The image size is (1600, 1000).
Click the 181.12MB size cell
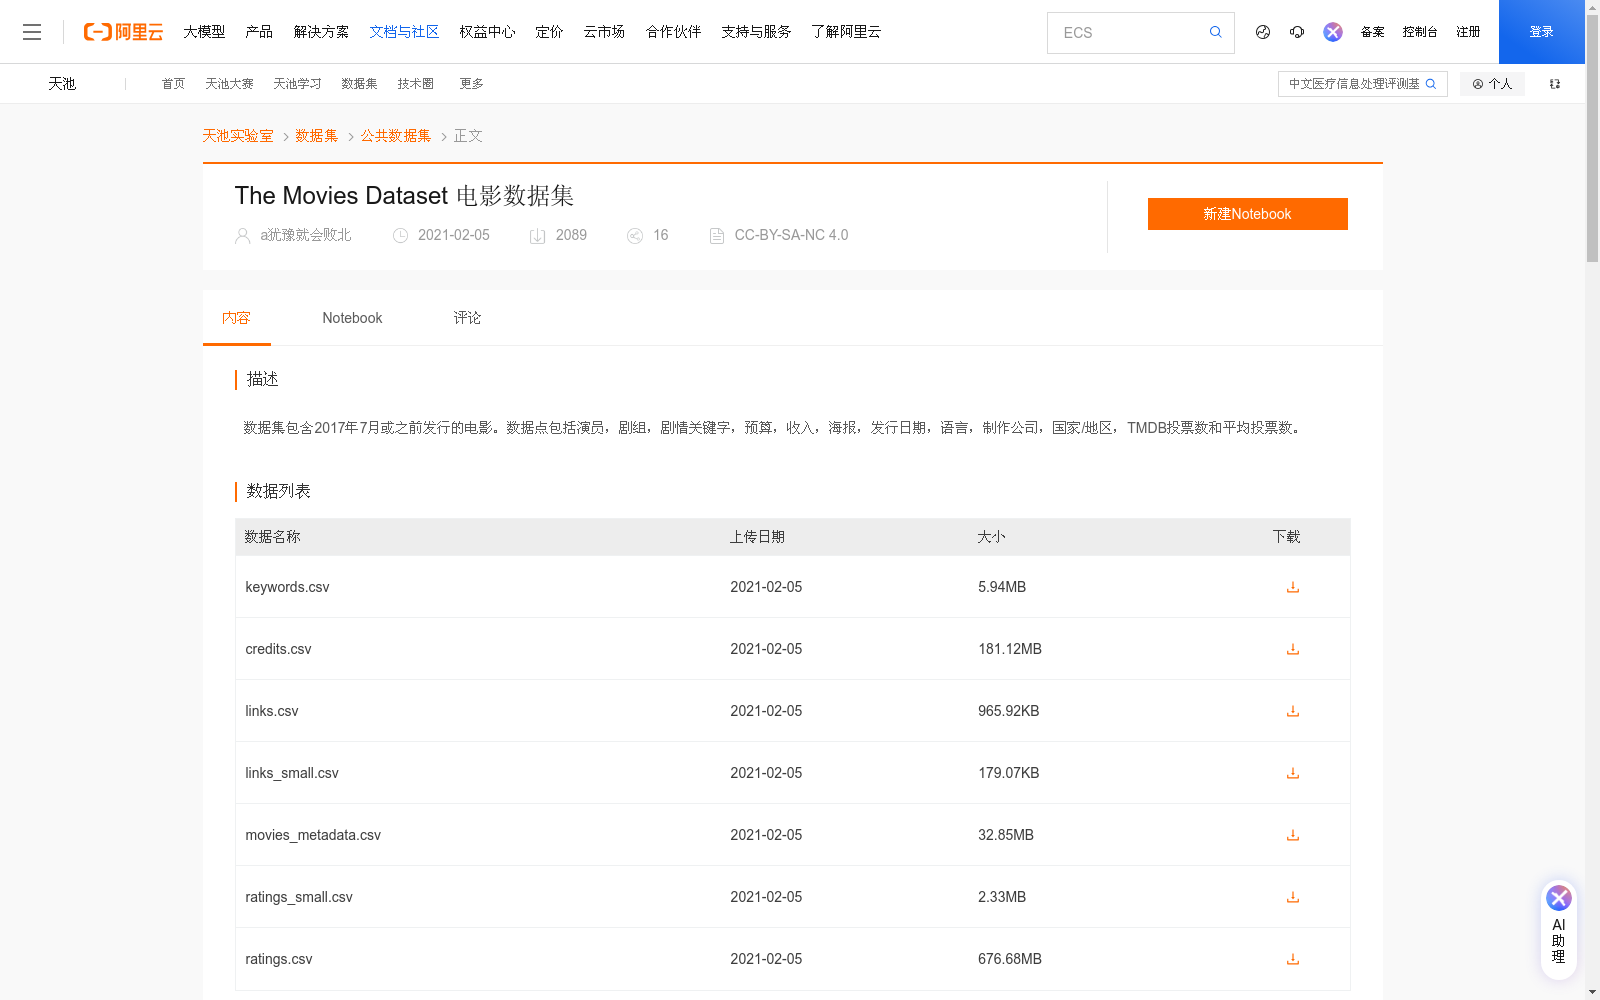[x=1010, y=649]
